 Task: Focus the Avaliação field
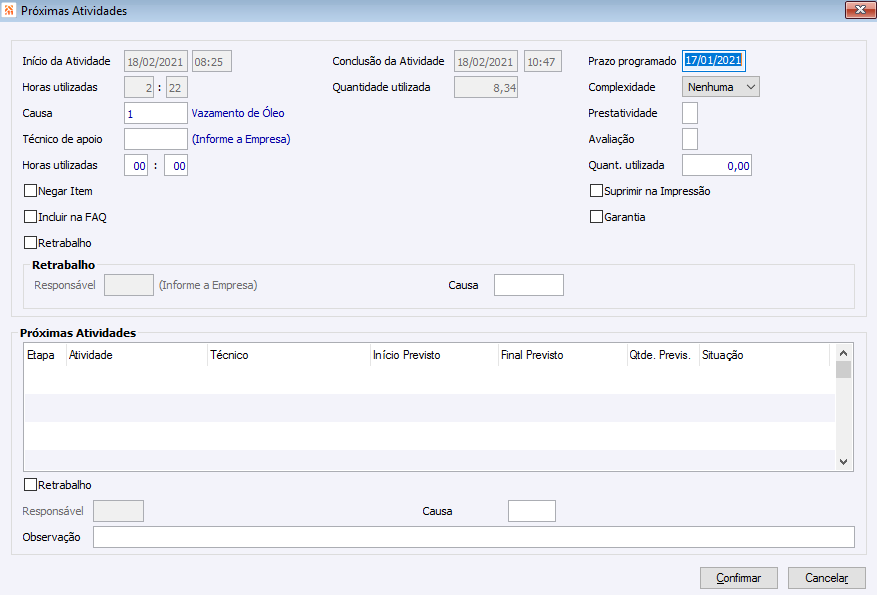tap(690, 139)
